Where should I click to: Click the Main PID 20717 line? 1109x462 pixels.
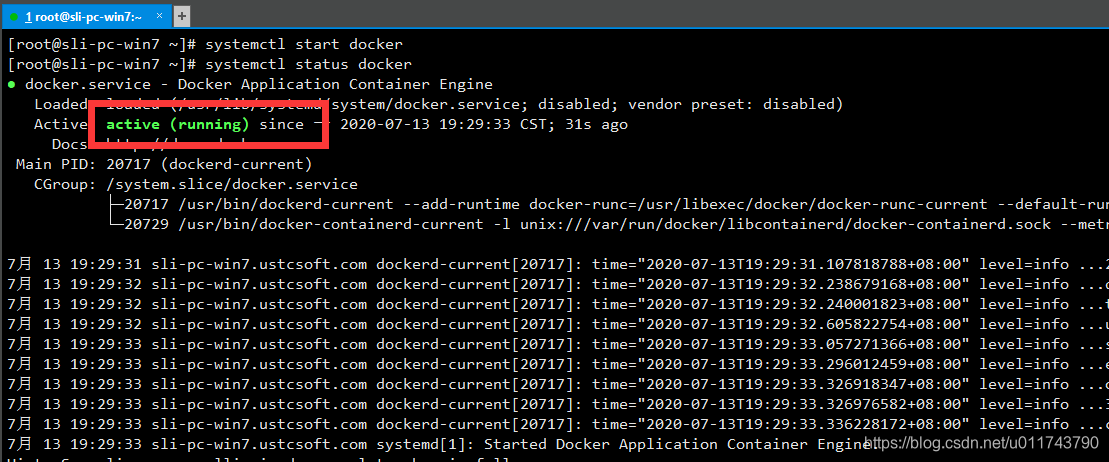click(x=163, y=165)
